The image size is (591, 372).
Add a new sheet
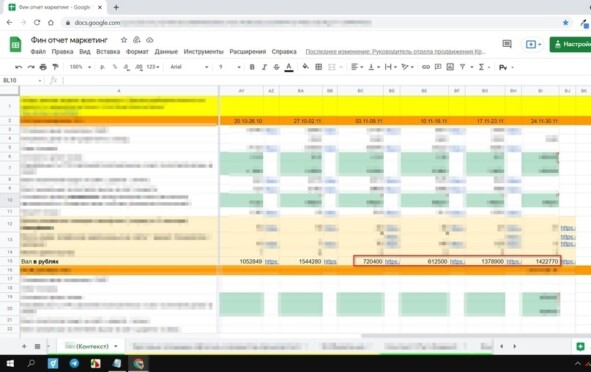24,346
